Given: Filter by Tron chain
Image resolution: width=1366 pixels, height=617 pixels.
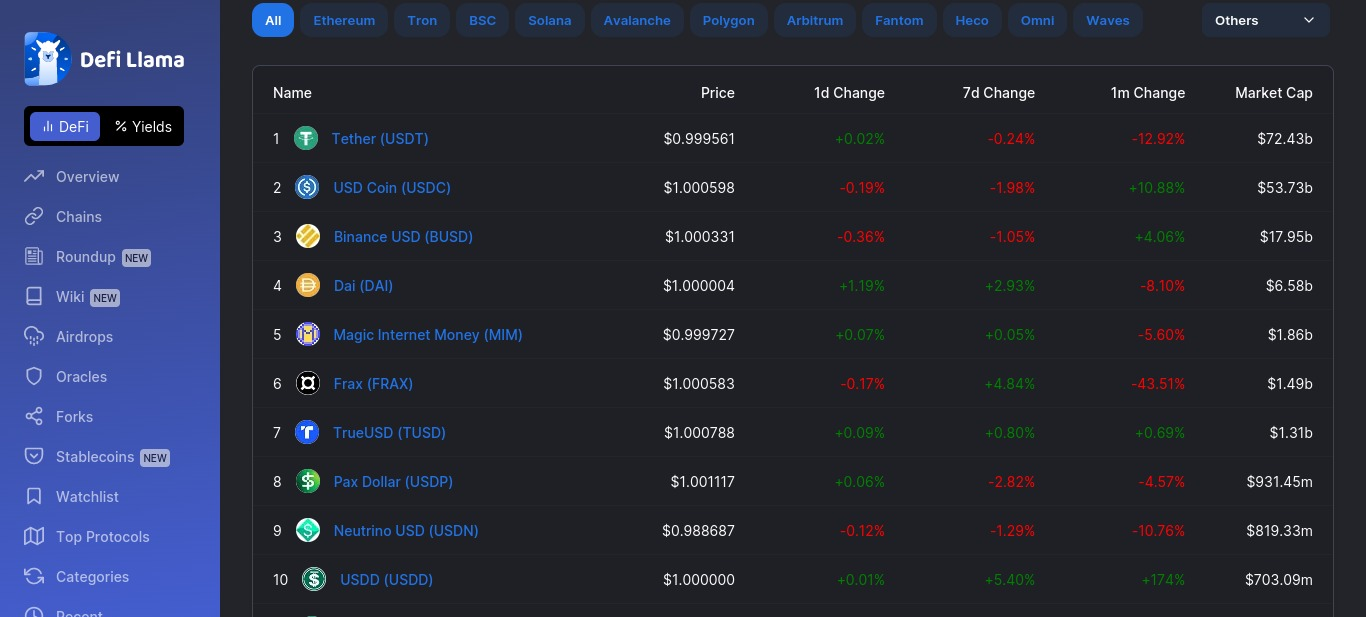Looking at the screenshot, I should [x=422, y=20].
